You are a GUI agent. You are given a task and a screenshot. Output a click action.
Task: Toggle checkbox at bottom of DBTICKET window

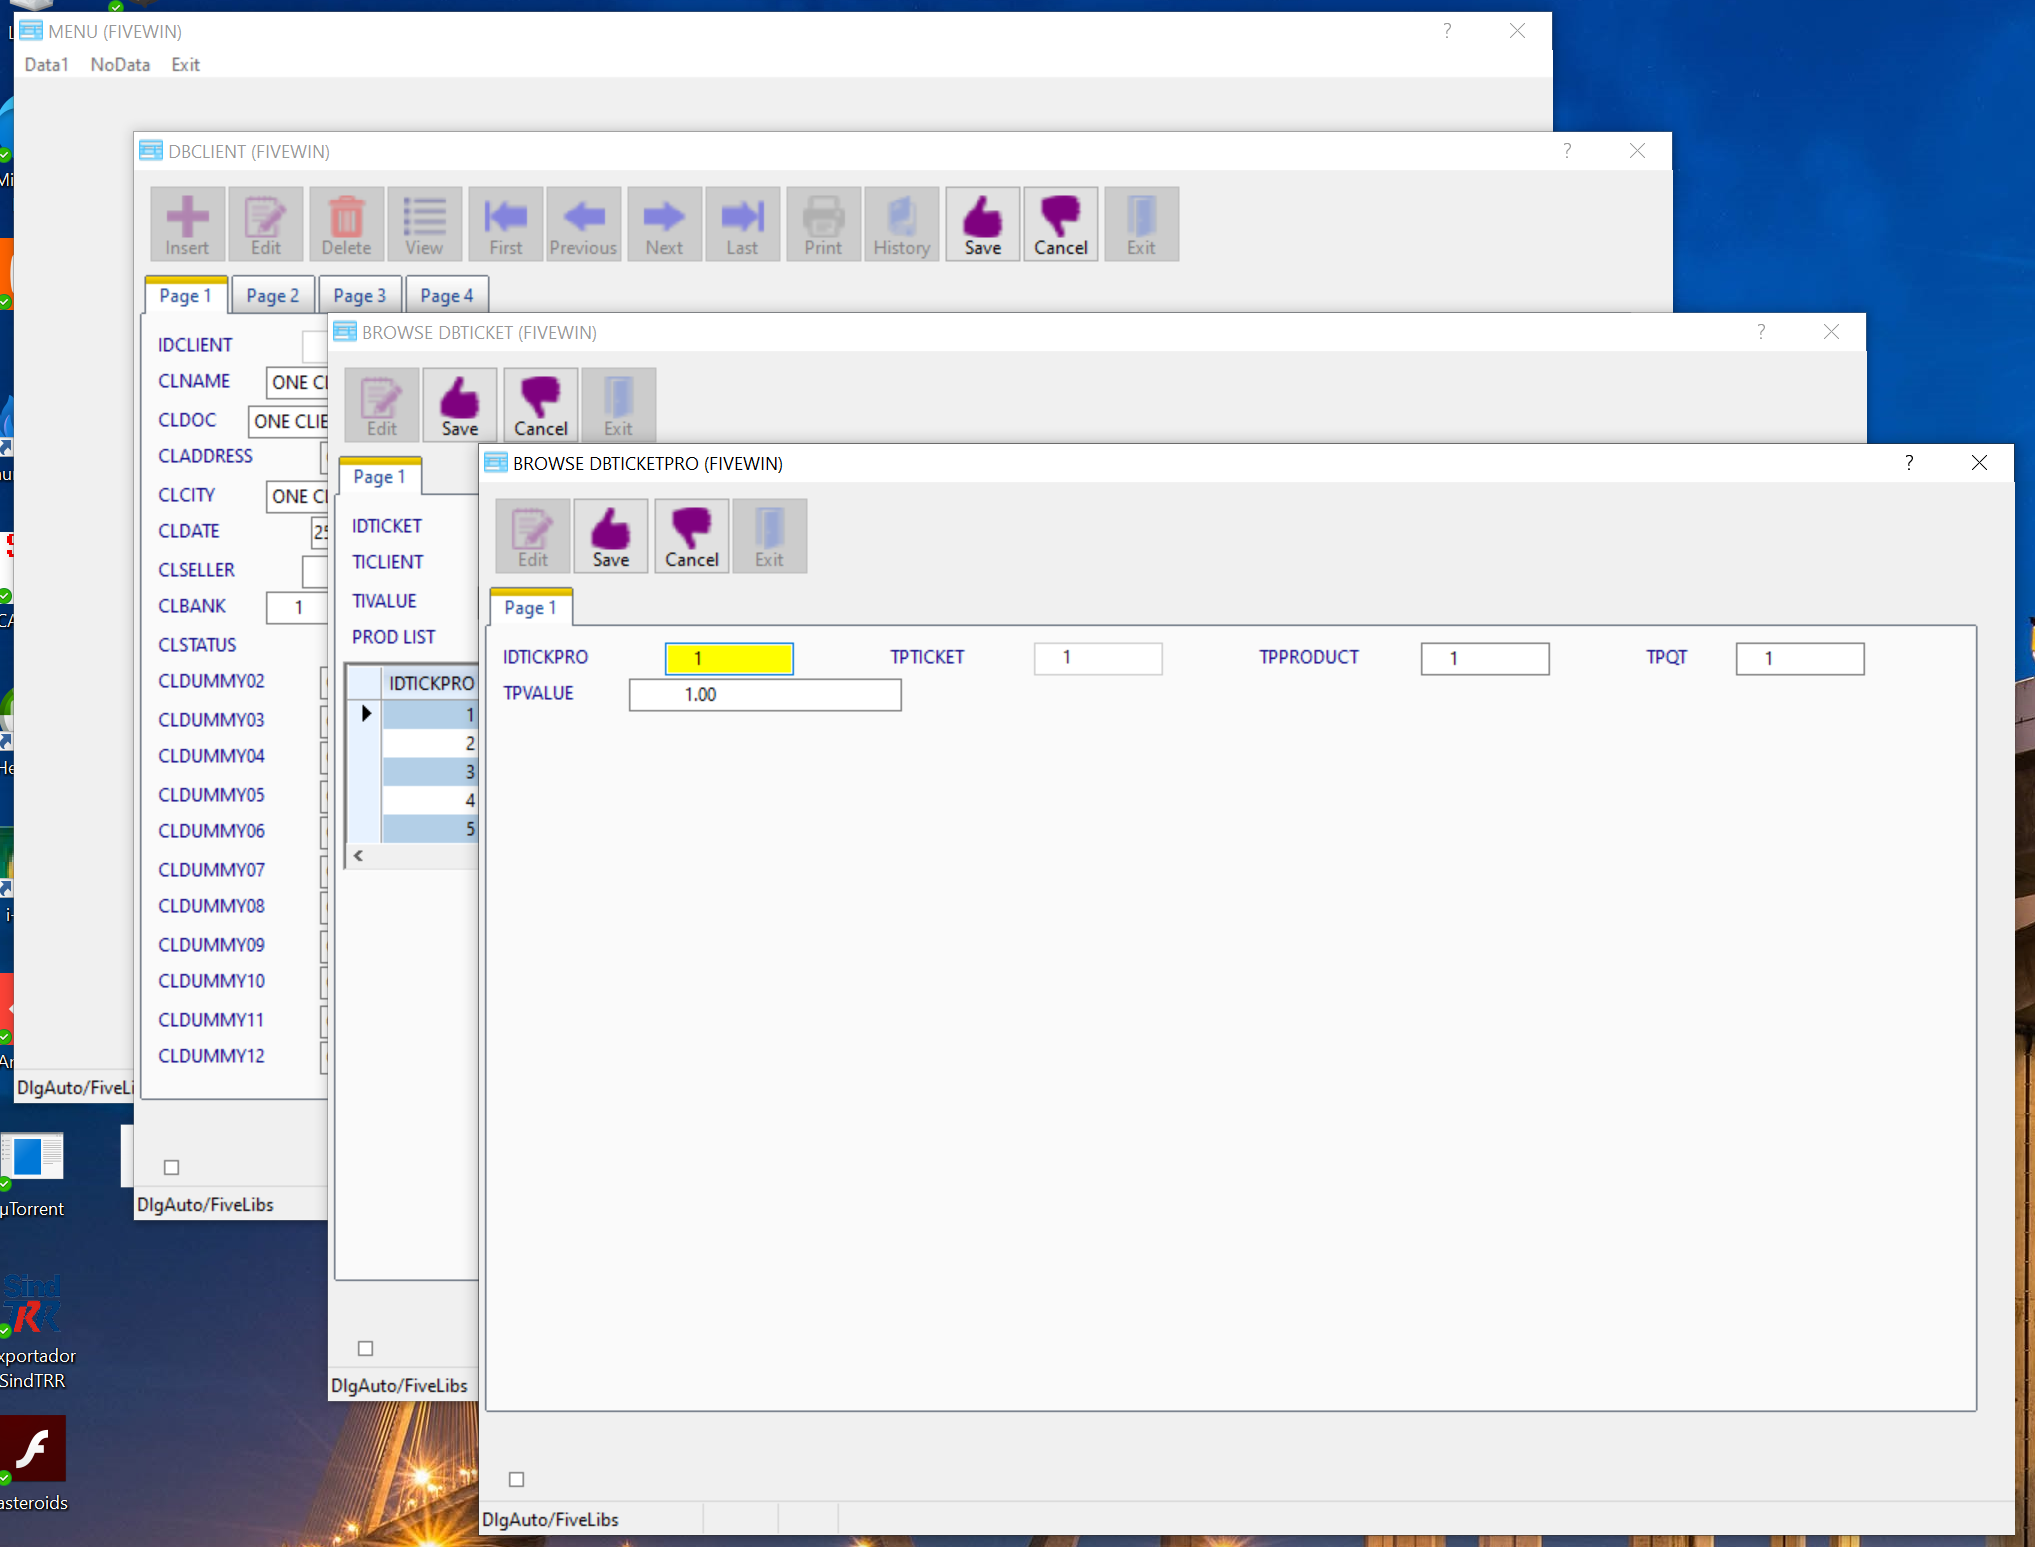[366, 1348]
